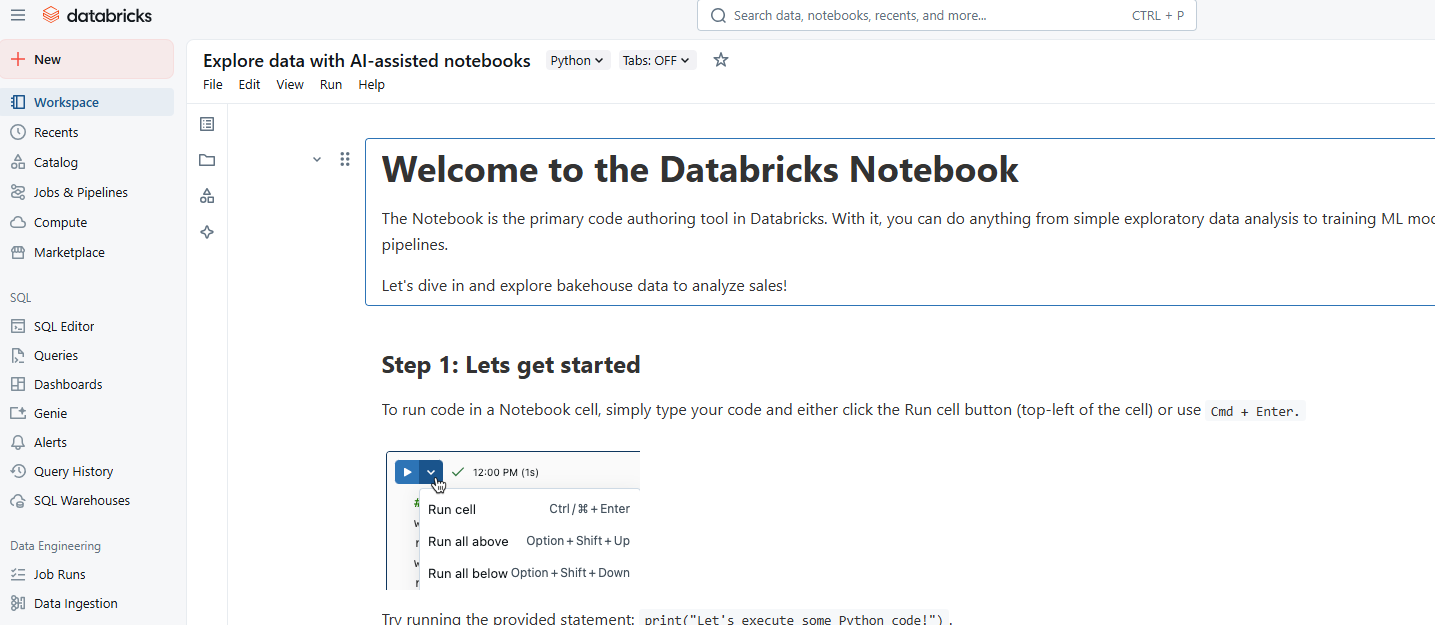
Task: Open the Data Ingestion page
Action: tap(73, 603)
